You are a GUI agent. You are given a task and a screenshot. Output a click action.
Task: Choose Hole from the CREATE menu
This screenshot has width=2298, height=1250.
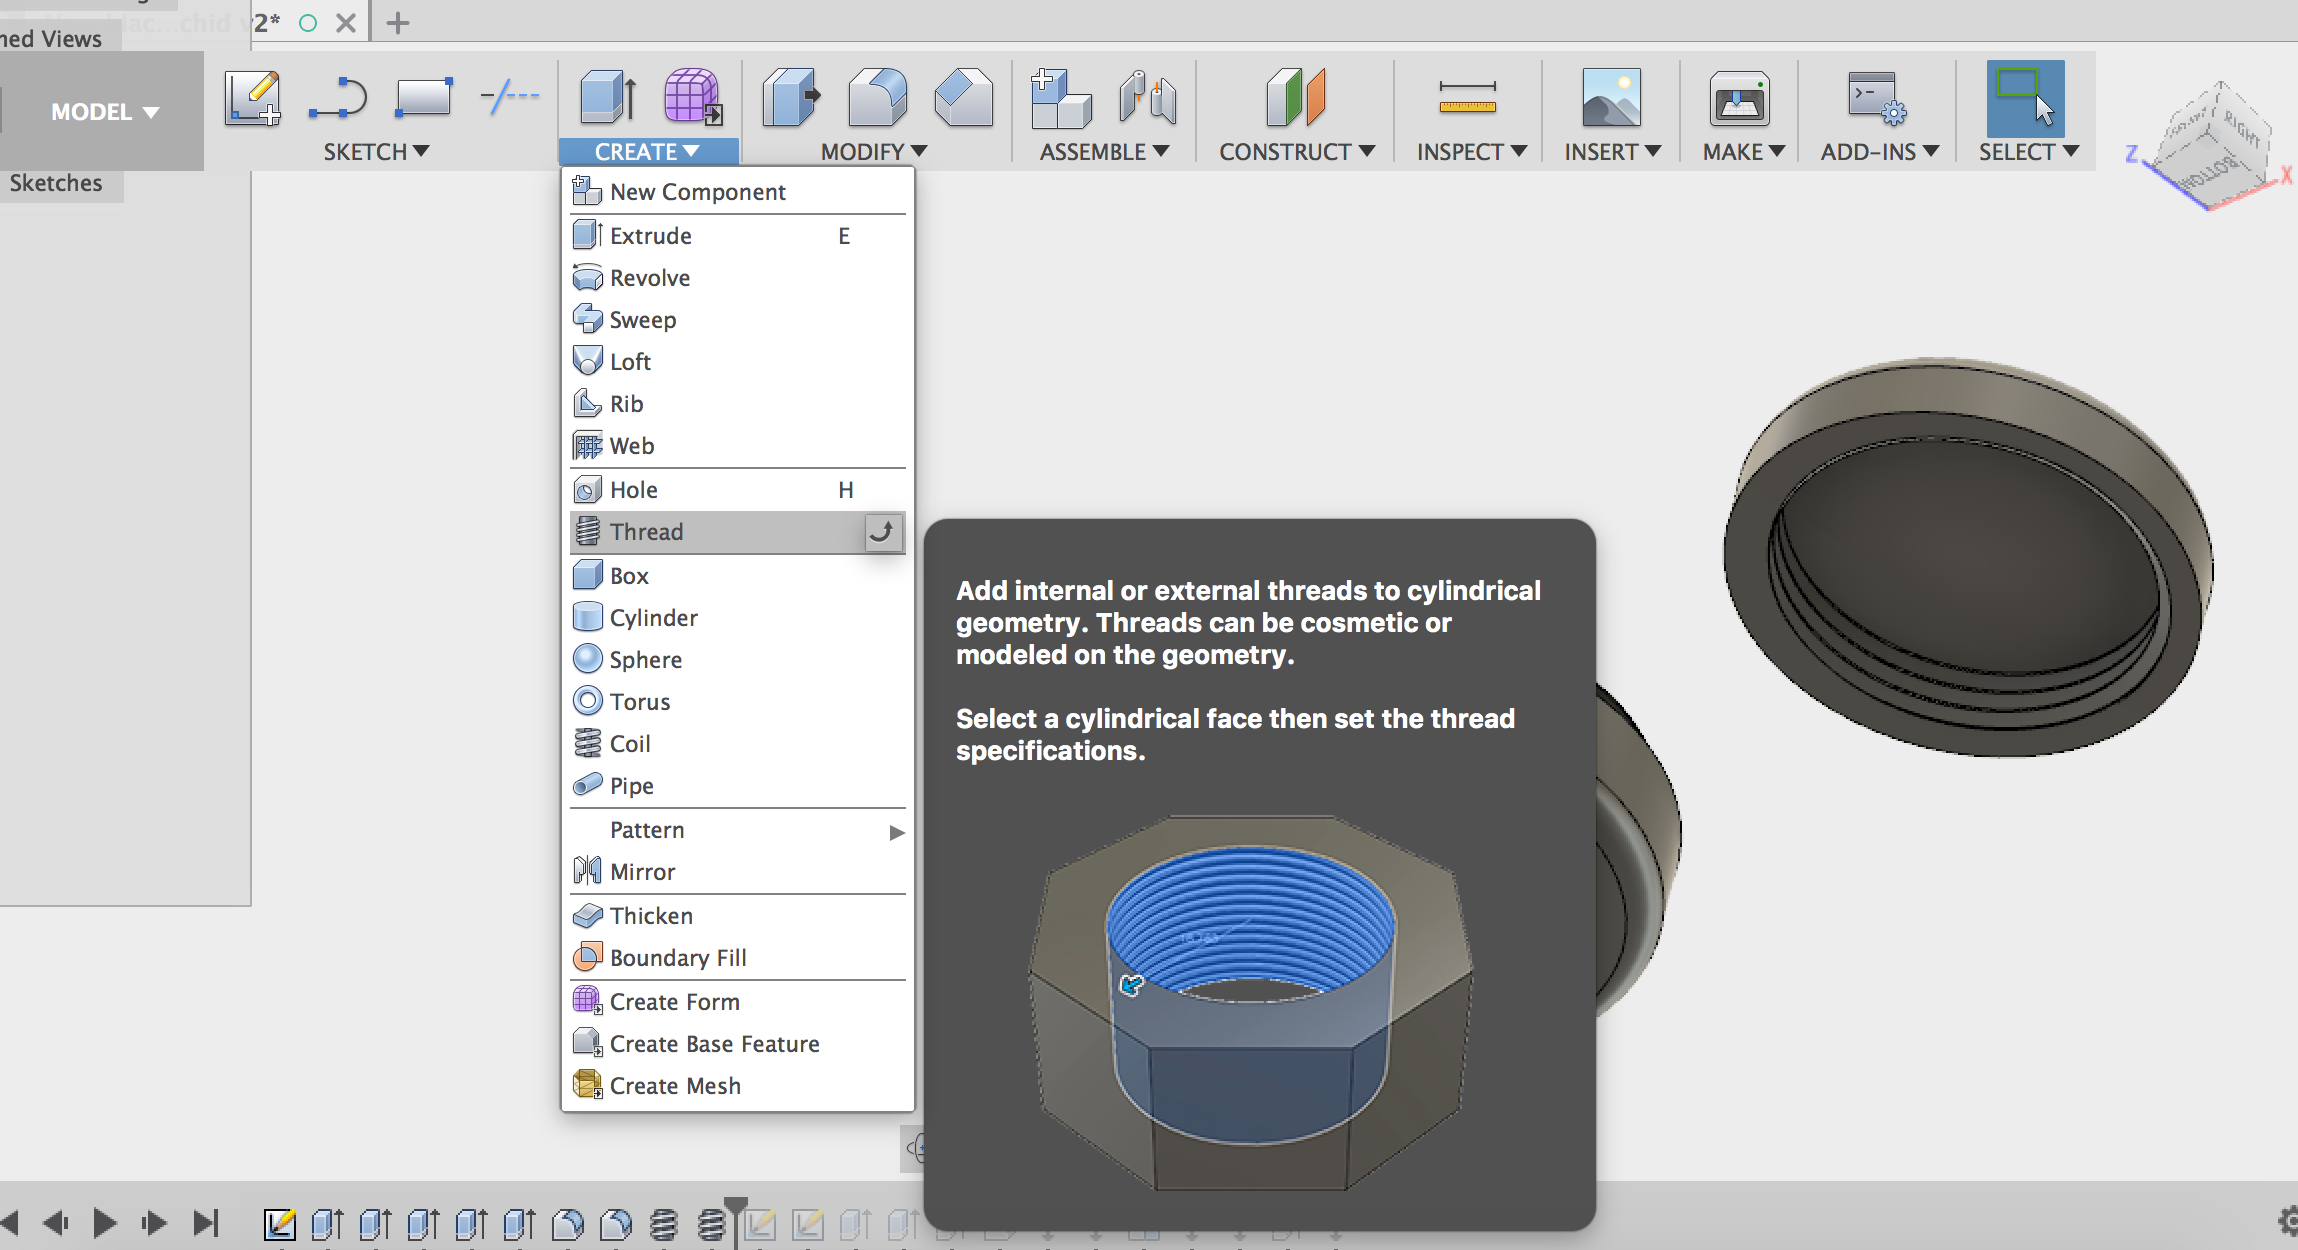pyautogui.click(x=738, y=490)
